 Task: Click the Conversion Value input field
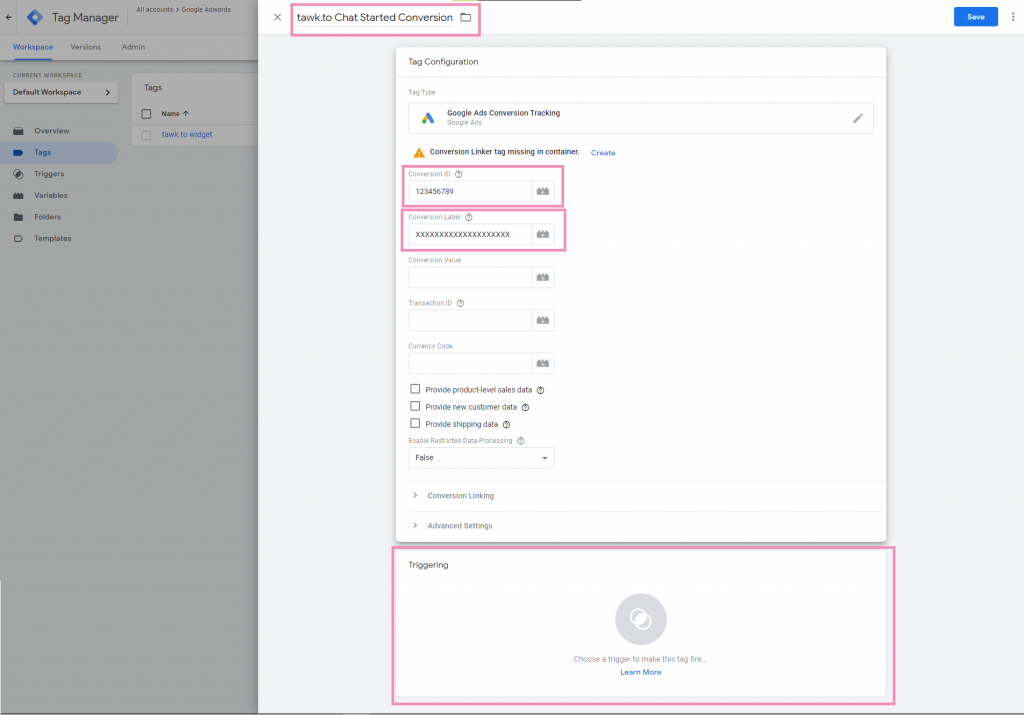point(470,278)
